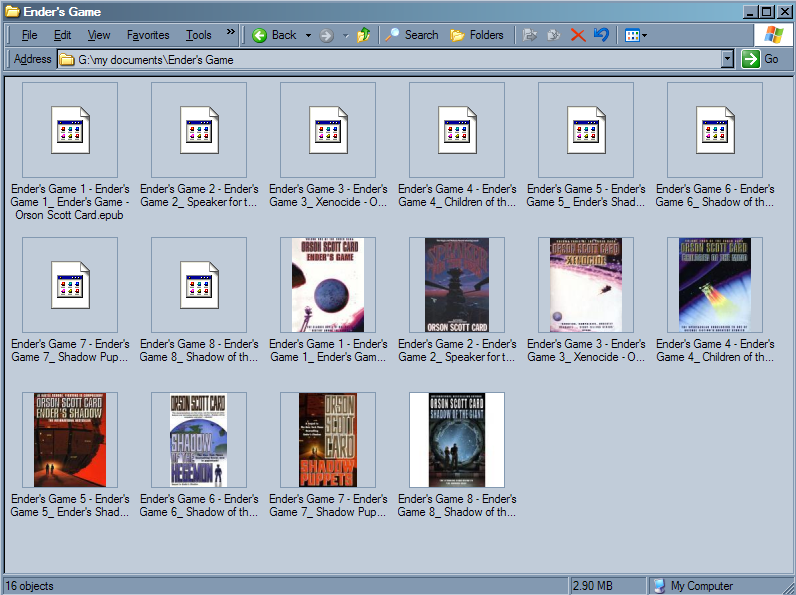Select the Xenocide cover thumbnail

pos(586,285)
